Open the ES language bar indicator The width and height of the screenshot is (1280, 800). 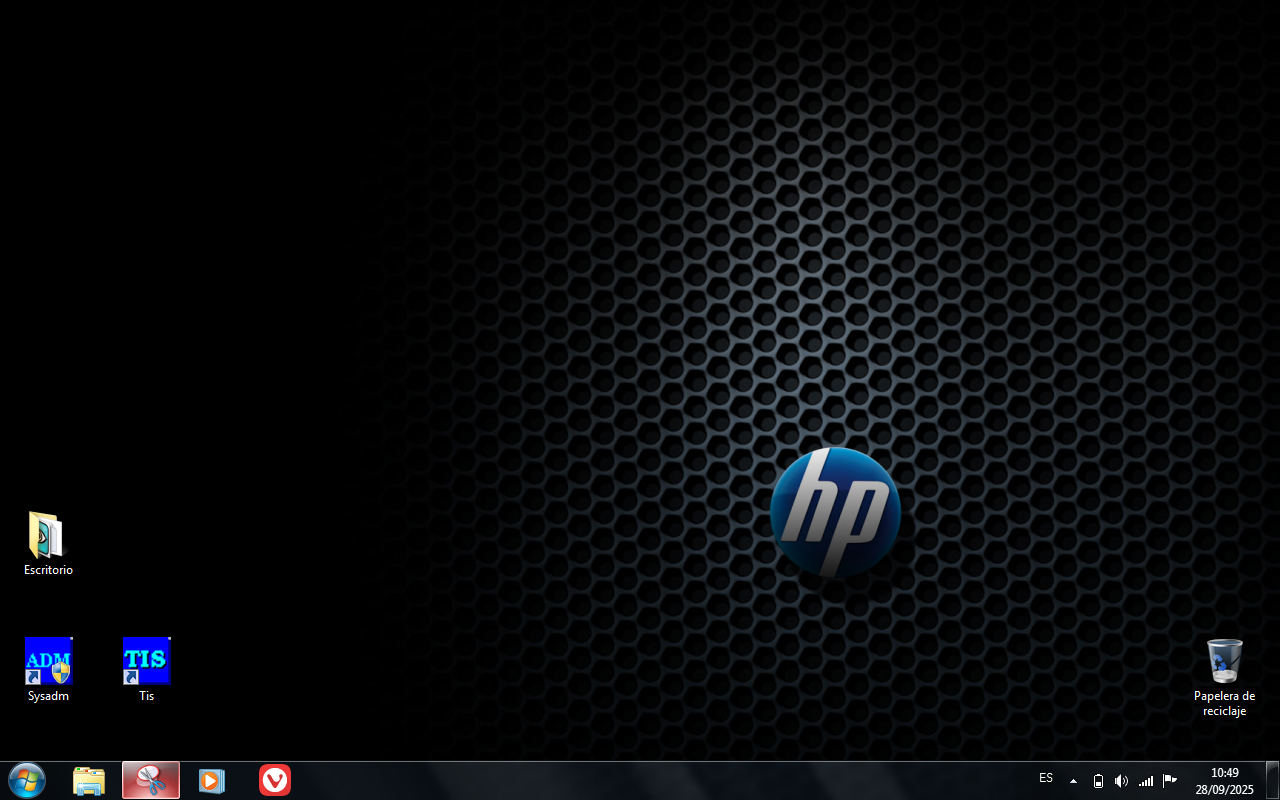[1046, 778]
